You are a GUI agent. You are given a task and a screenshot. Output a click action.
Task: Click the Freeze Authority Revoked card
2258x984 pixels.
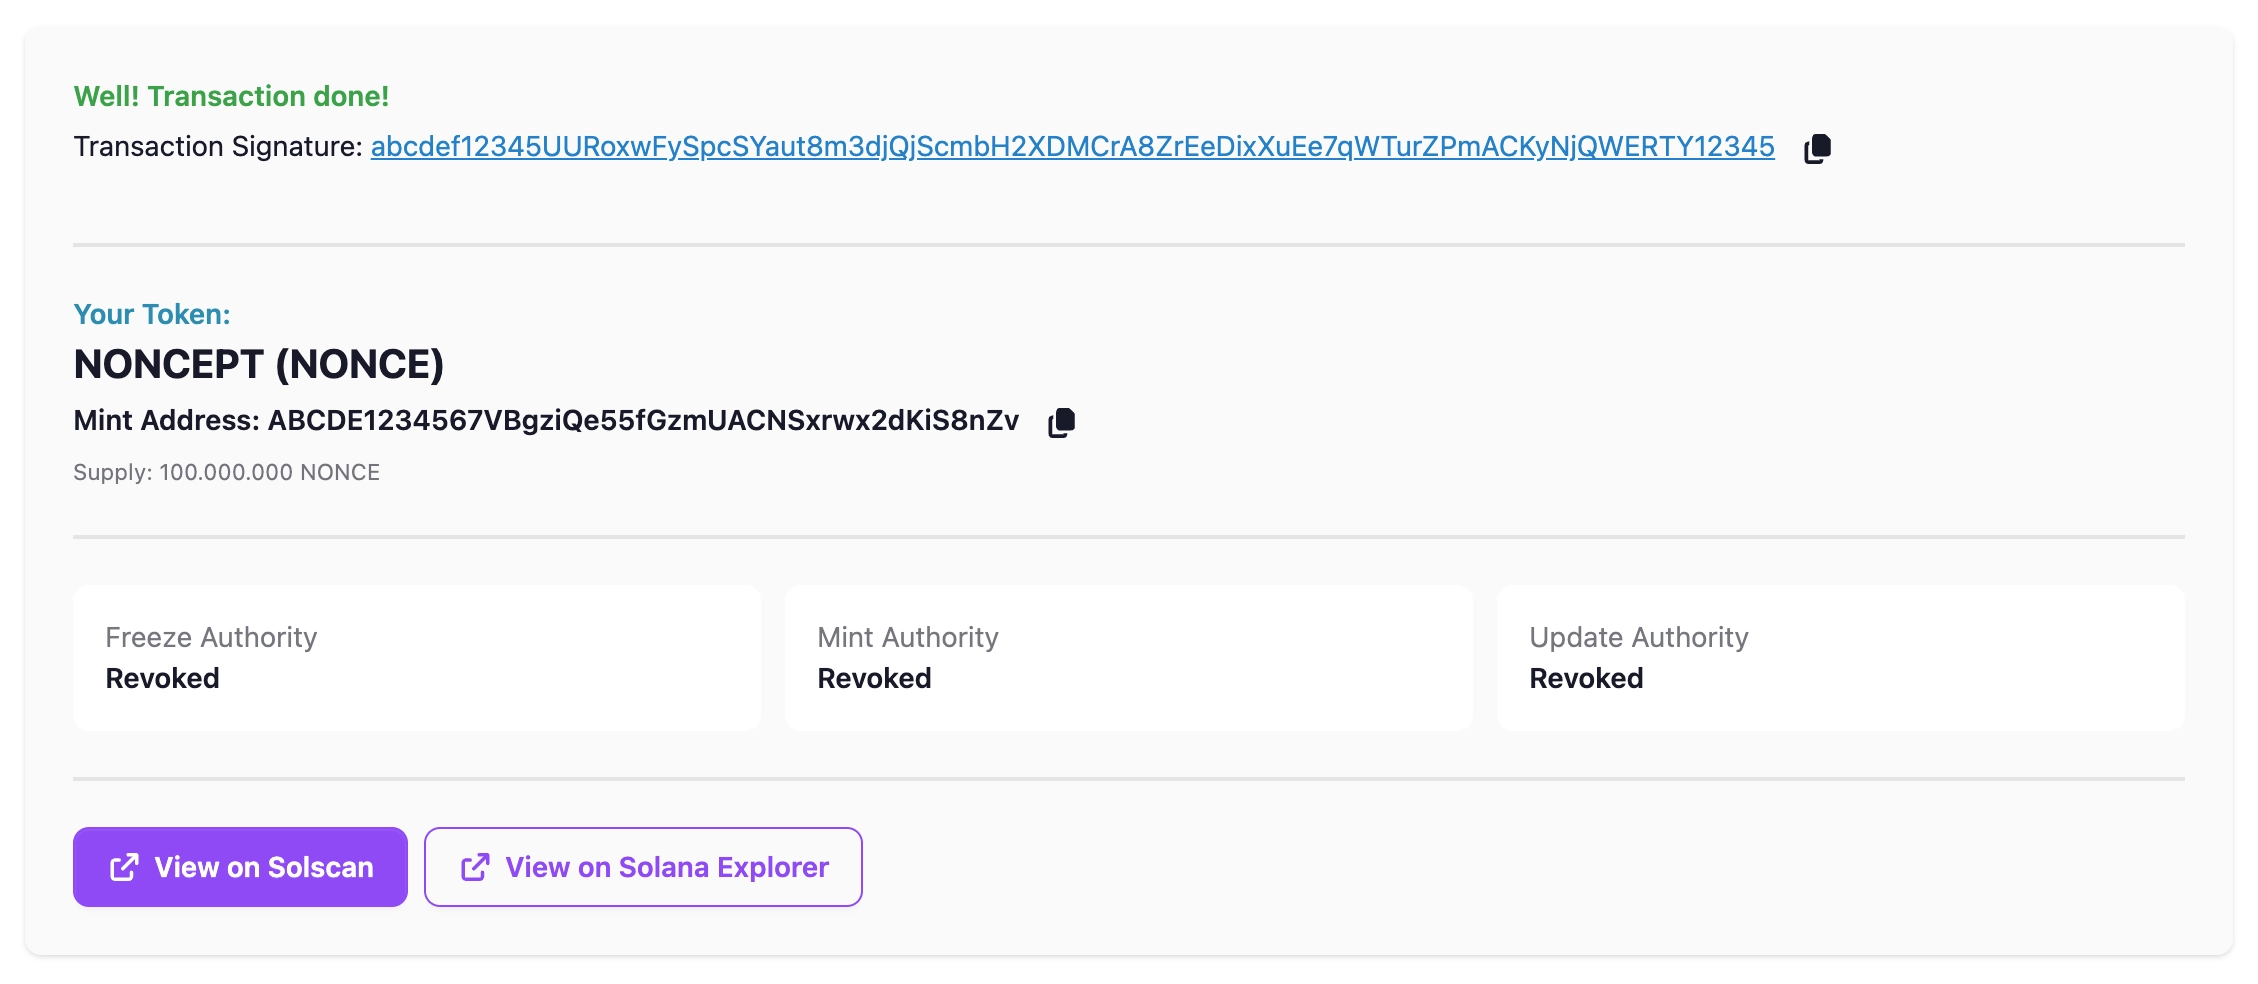[417, 658]
